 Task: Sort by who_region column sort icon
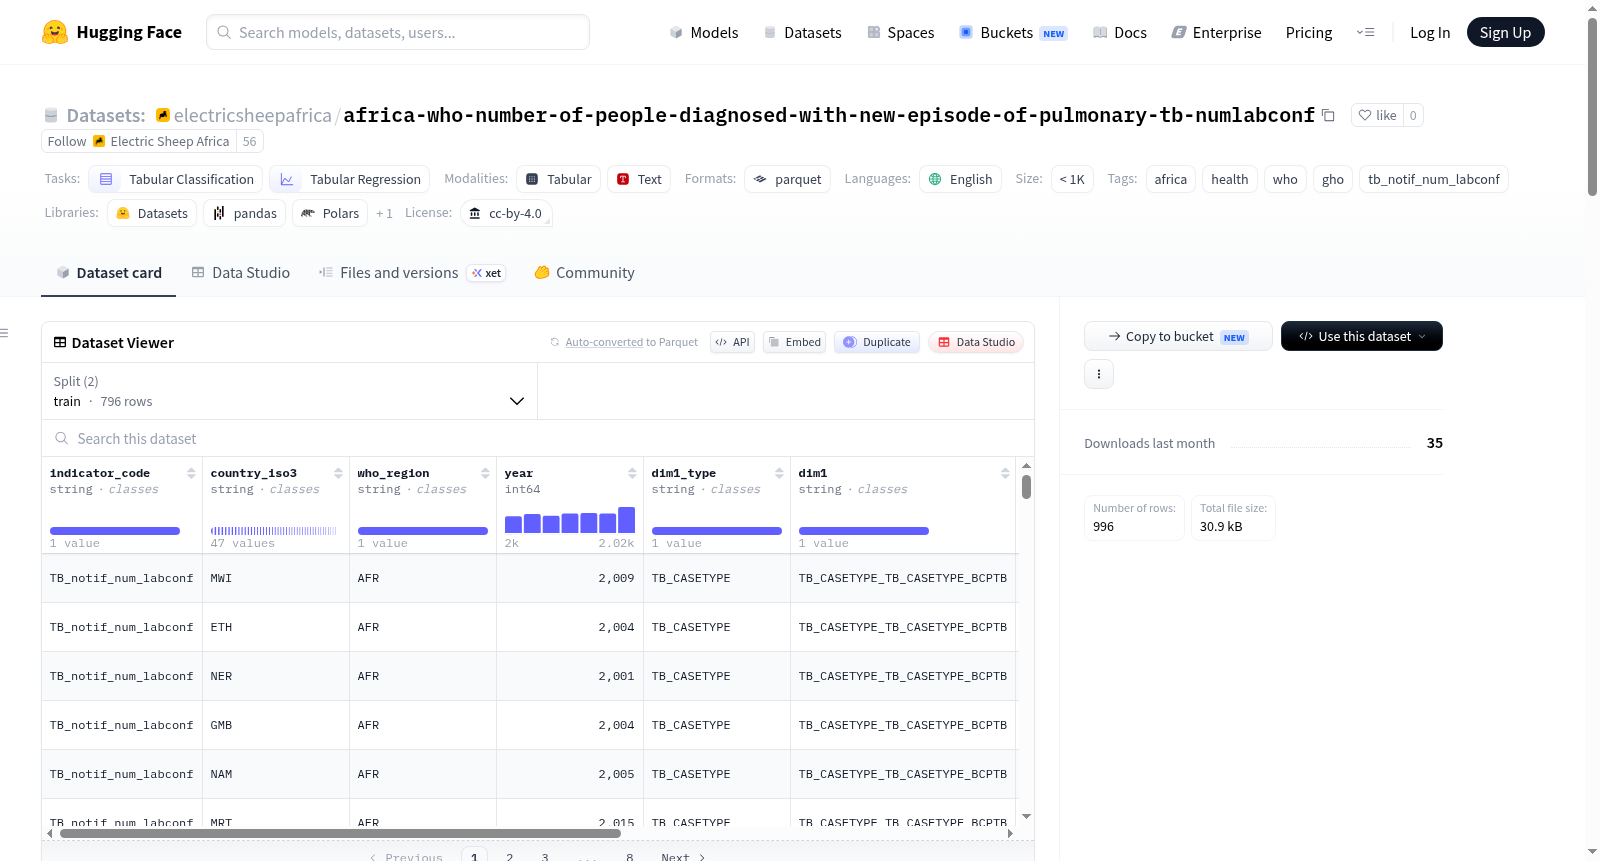(x=485, y=473)
